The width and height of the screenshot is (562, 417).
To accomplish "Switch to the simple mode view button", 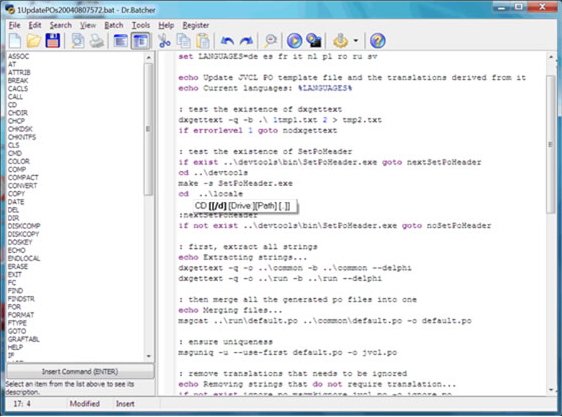I will 120,41.
